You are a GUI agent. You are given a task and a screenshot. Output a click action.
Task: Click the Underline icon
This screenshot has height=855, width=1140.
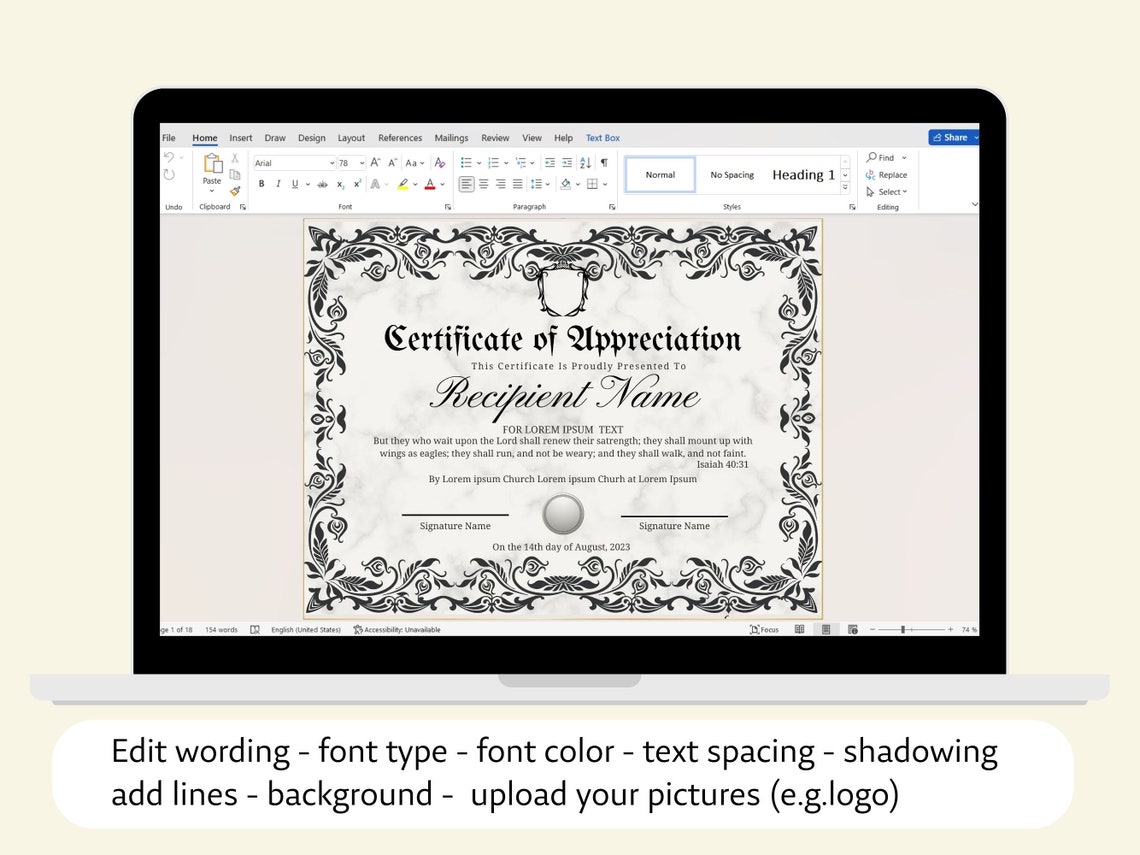click(293, 183)
